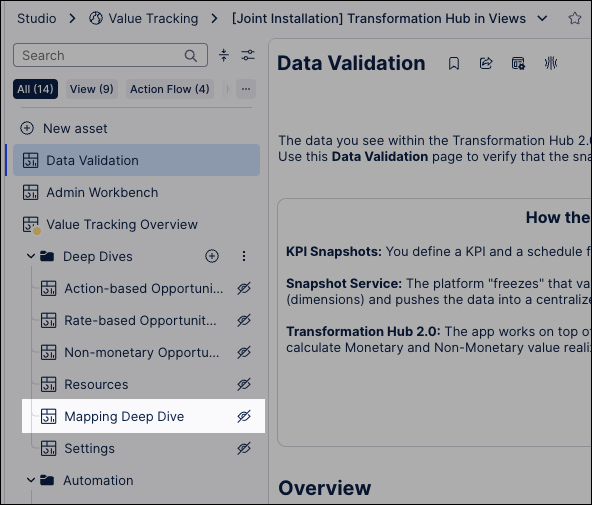Image resolution: width=592 pixels, height=505 pixels.
Task: Add asset to Deep Dives folder
Action: pyautogui.click(x=212, y=256)
